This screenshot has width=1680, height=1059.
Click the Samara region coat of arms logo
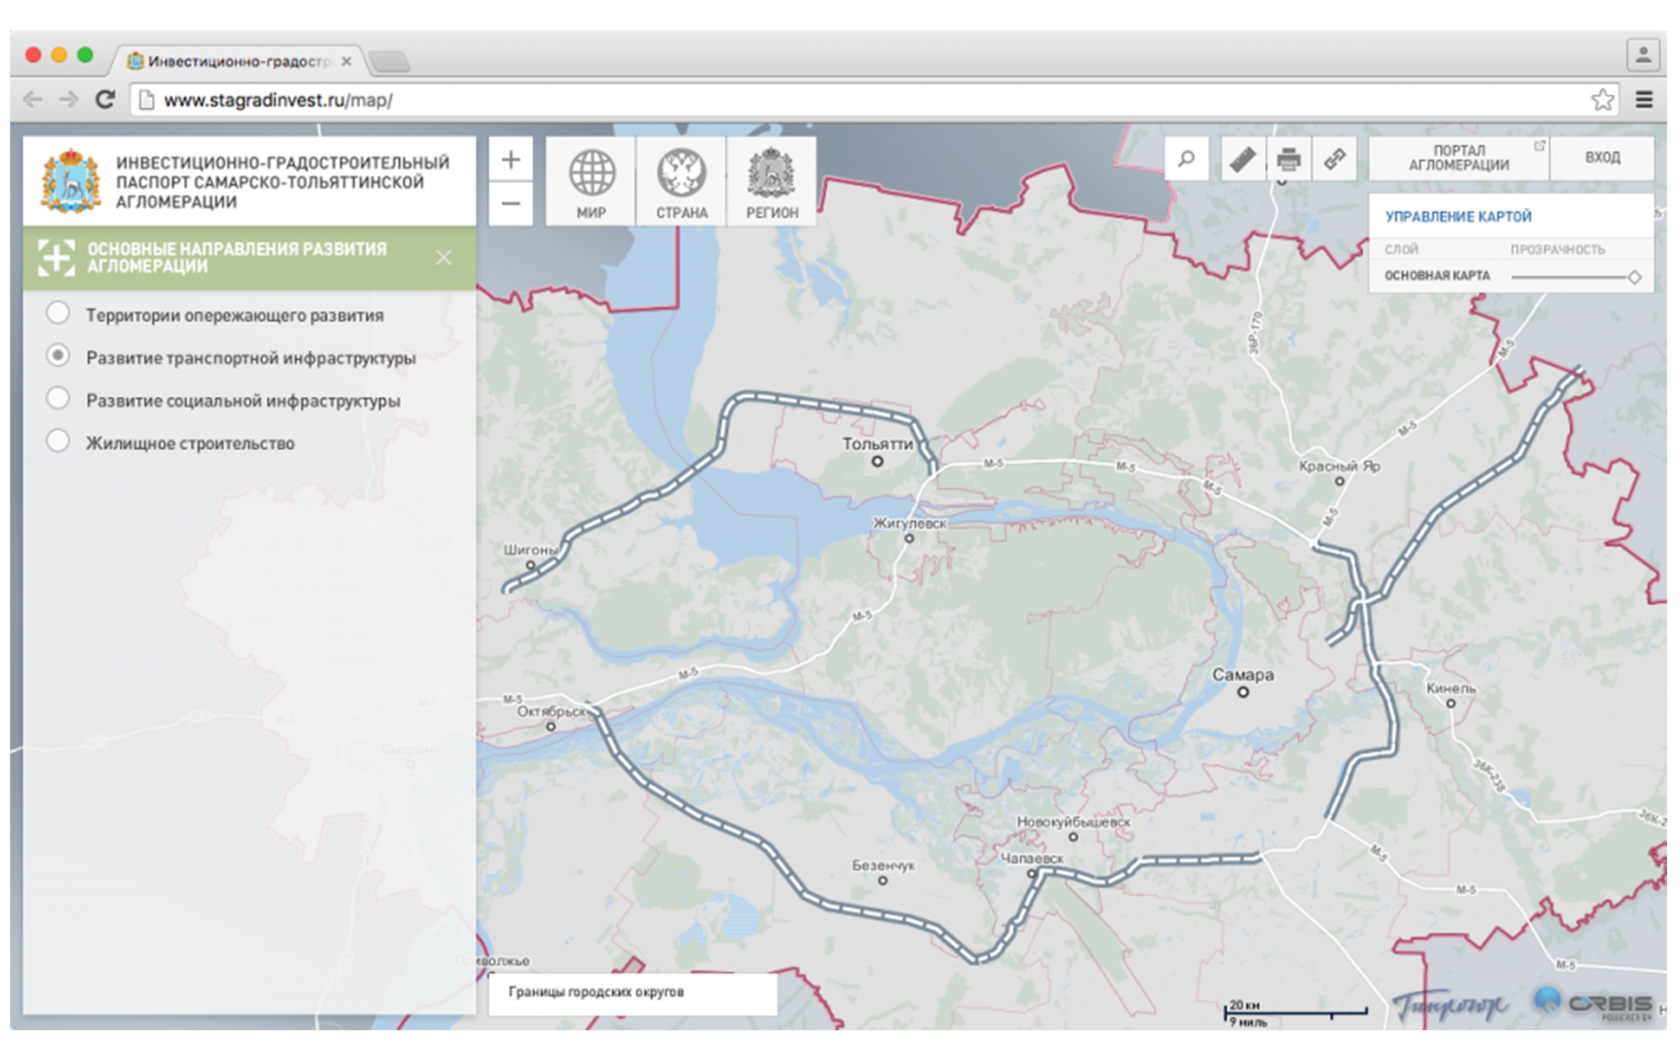[70, 181]
